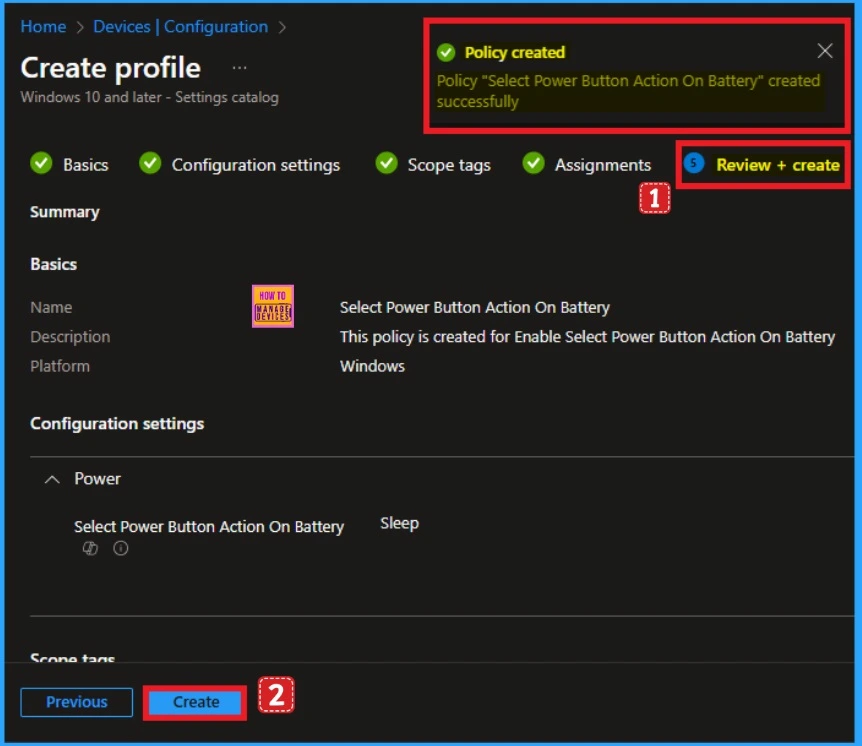This screenshot has height=746, width=862.
Task: Collapse the Power settings section
Action: pyautogui.click(x=52, y=479)
